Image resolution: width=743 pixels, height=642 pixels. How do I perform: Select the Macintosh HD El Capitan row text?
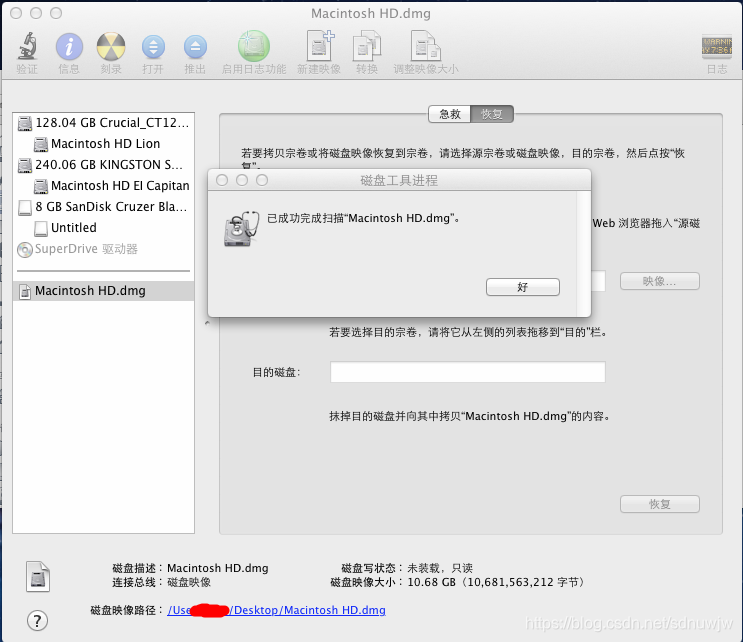point(120,185)
